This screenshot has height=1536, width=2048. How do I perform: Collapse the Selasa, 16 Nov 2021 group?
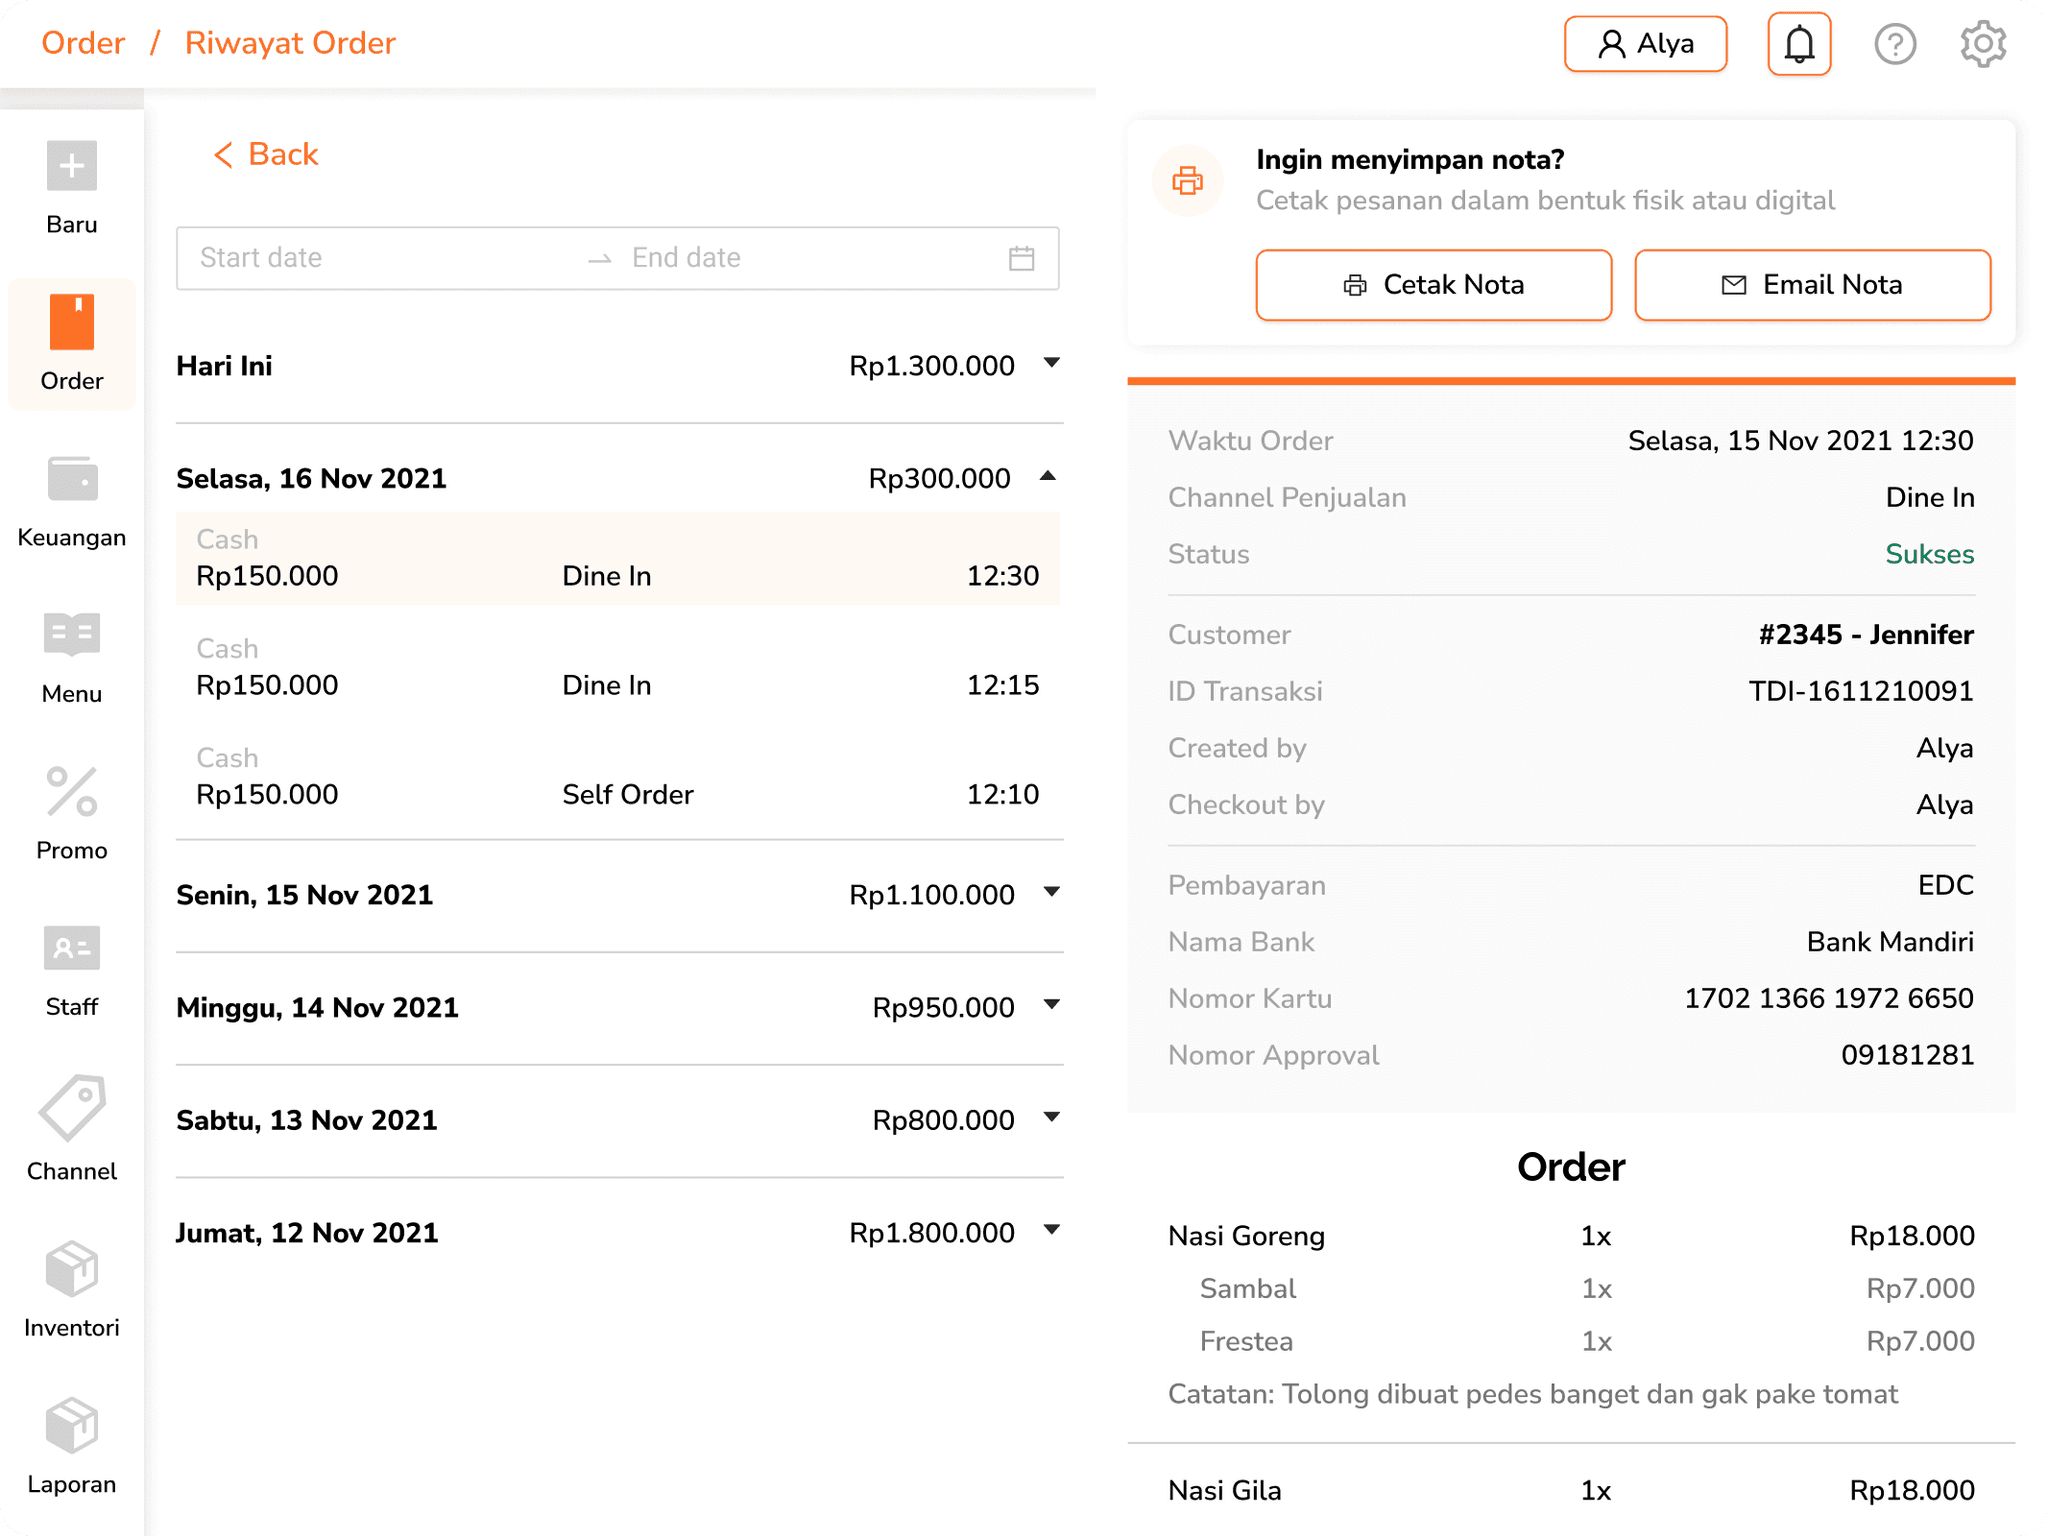[1047, 477]
